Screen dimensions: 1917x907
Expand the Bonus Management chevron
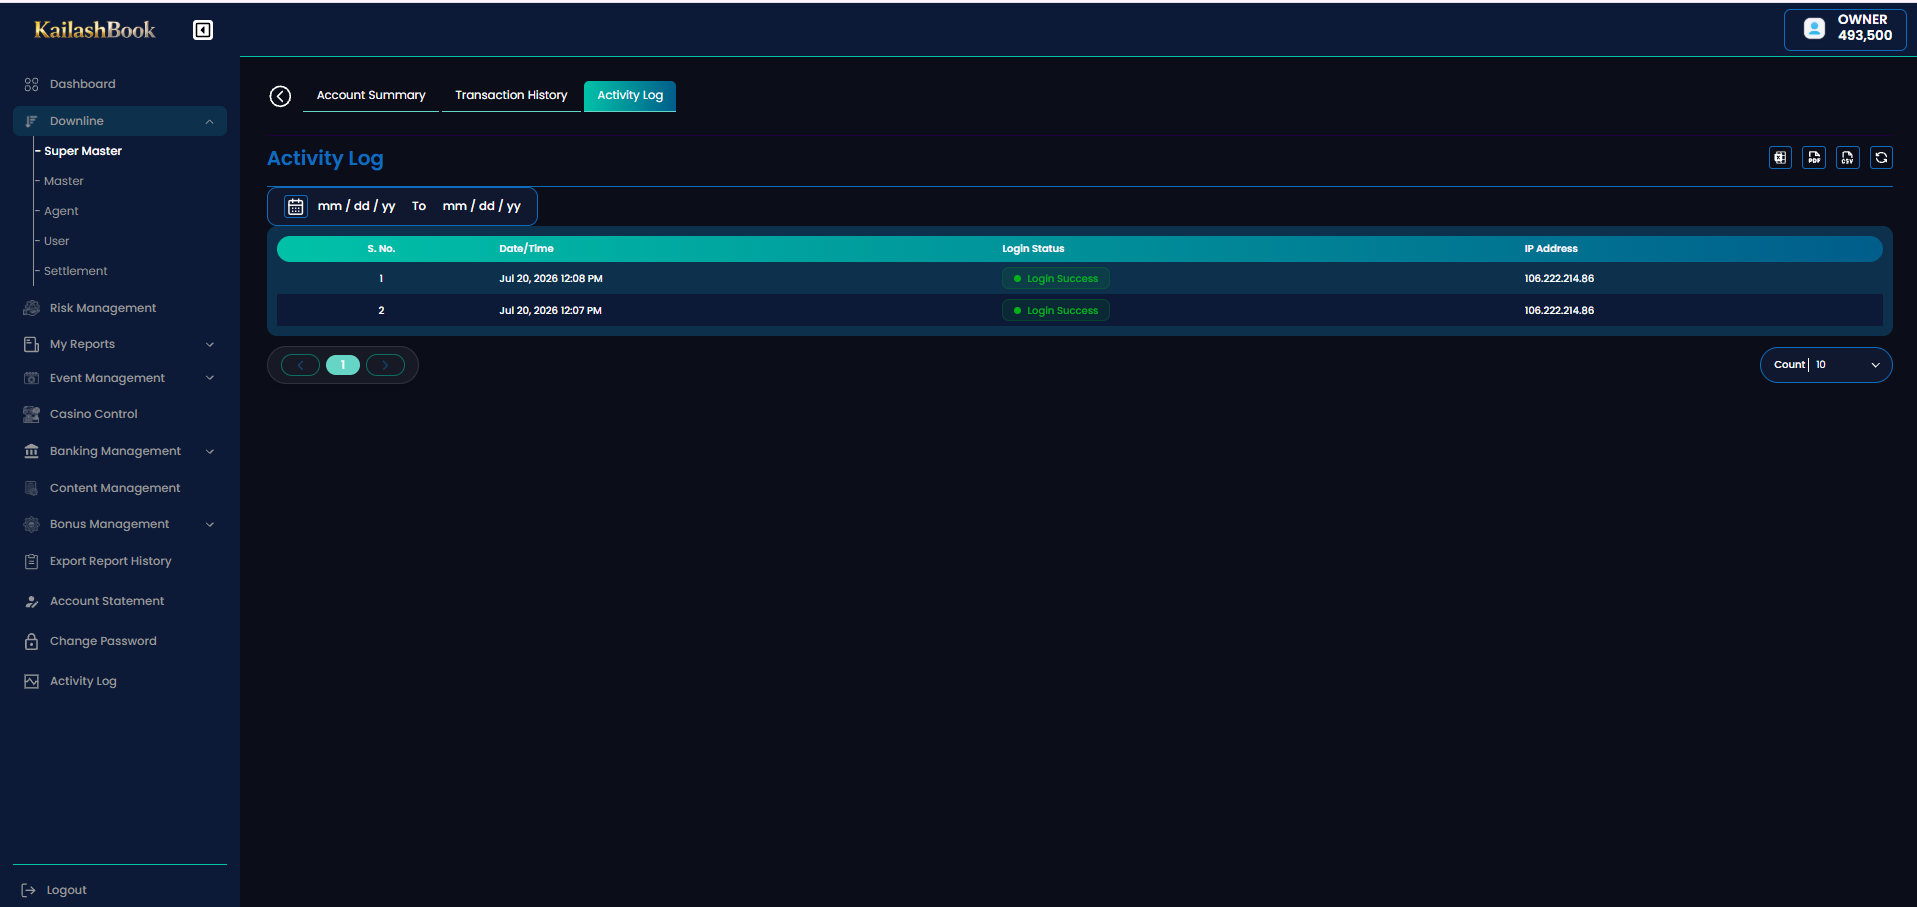[210, 524]
